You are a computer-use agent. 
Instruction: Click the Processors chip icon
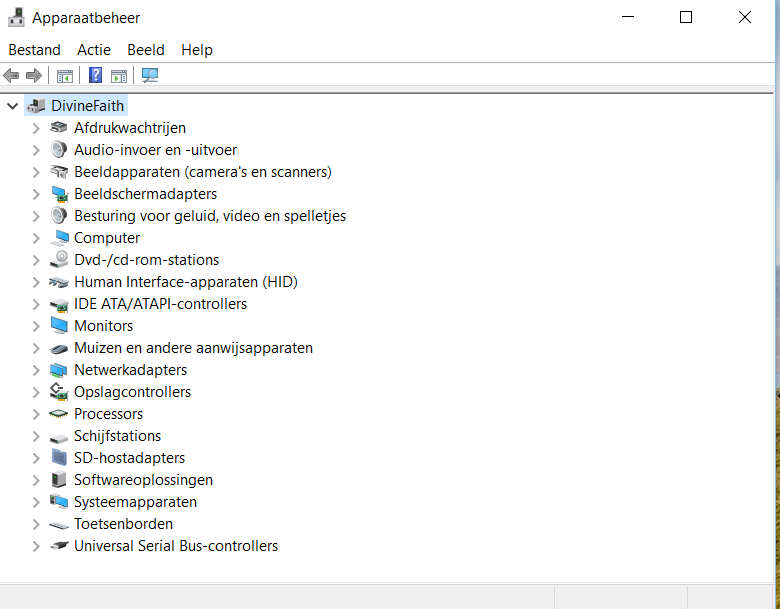[x=59, y=414]
